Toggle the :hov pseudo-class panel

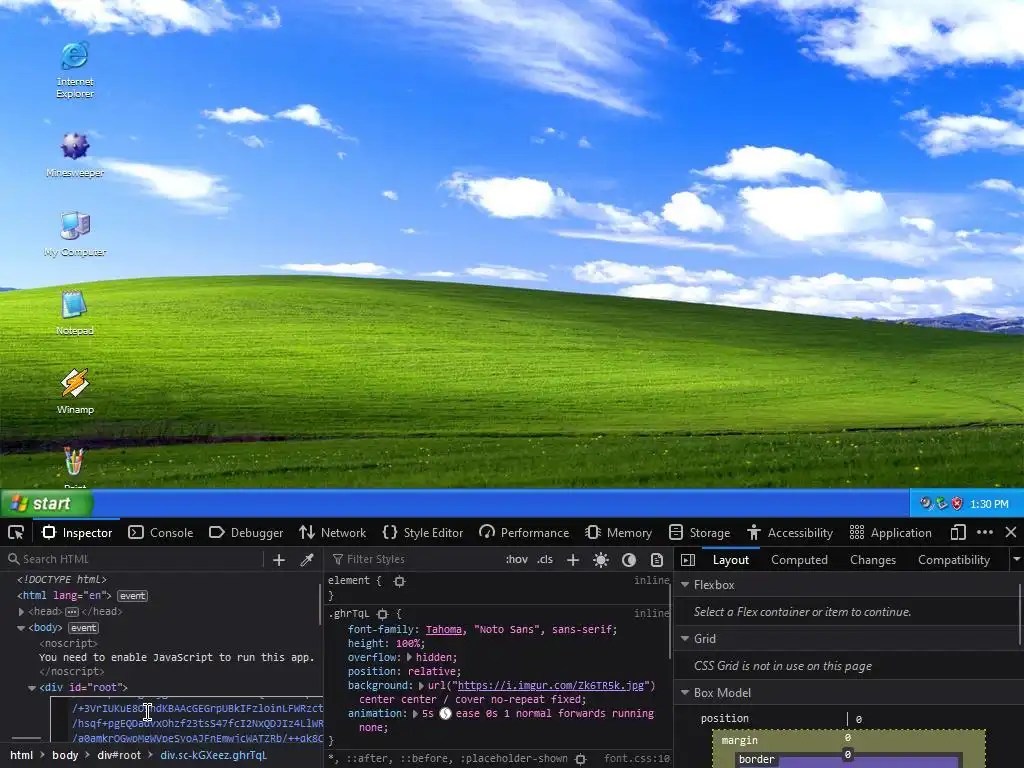(517, 560)
